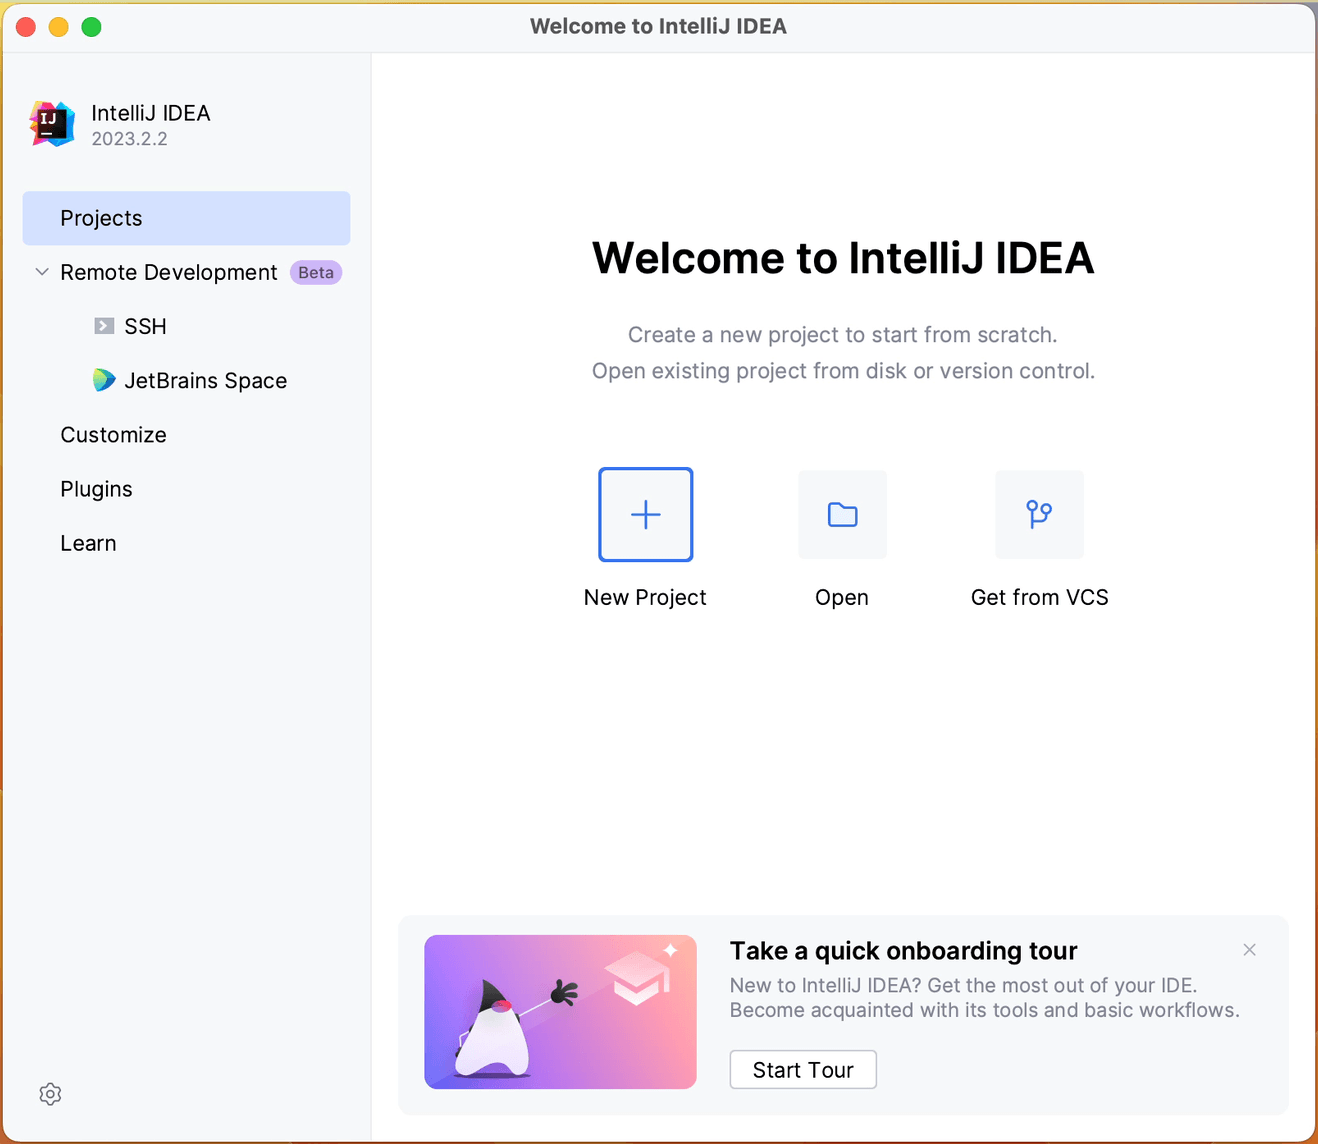Click the JetBrains Space logo icon
This screenshot has height=1144, width=1318.
[104, 380]
